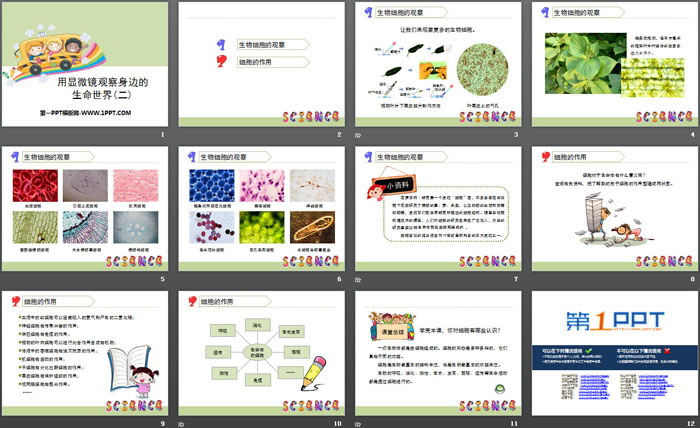Select slide 8 with kids carrying books cartoon
Viewport: 700px width, 428px height.
point(615,209)
